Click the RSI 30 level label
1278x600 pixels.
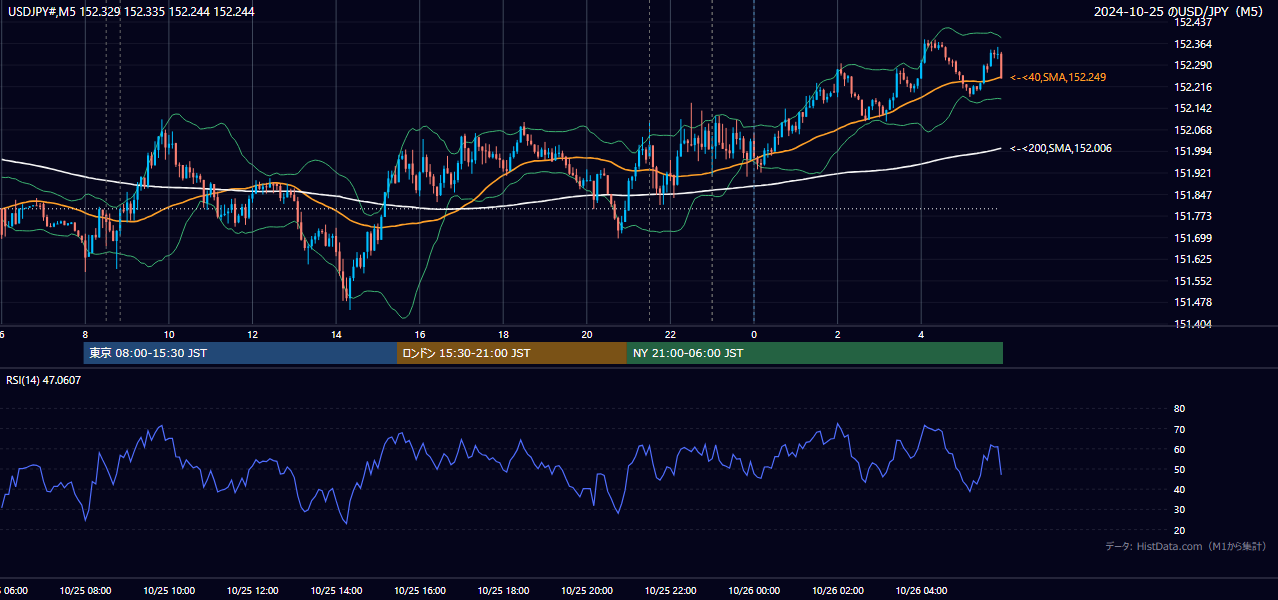[x=1179, y=510]
